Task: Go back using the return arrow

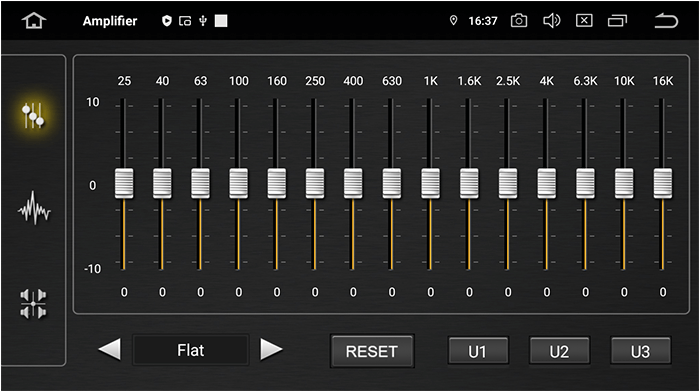Action: (666, 21)
